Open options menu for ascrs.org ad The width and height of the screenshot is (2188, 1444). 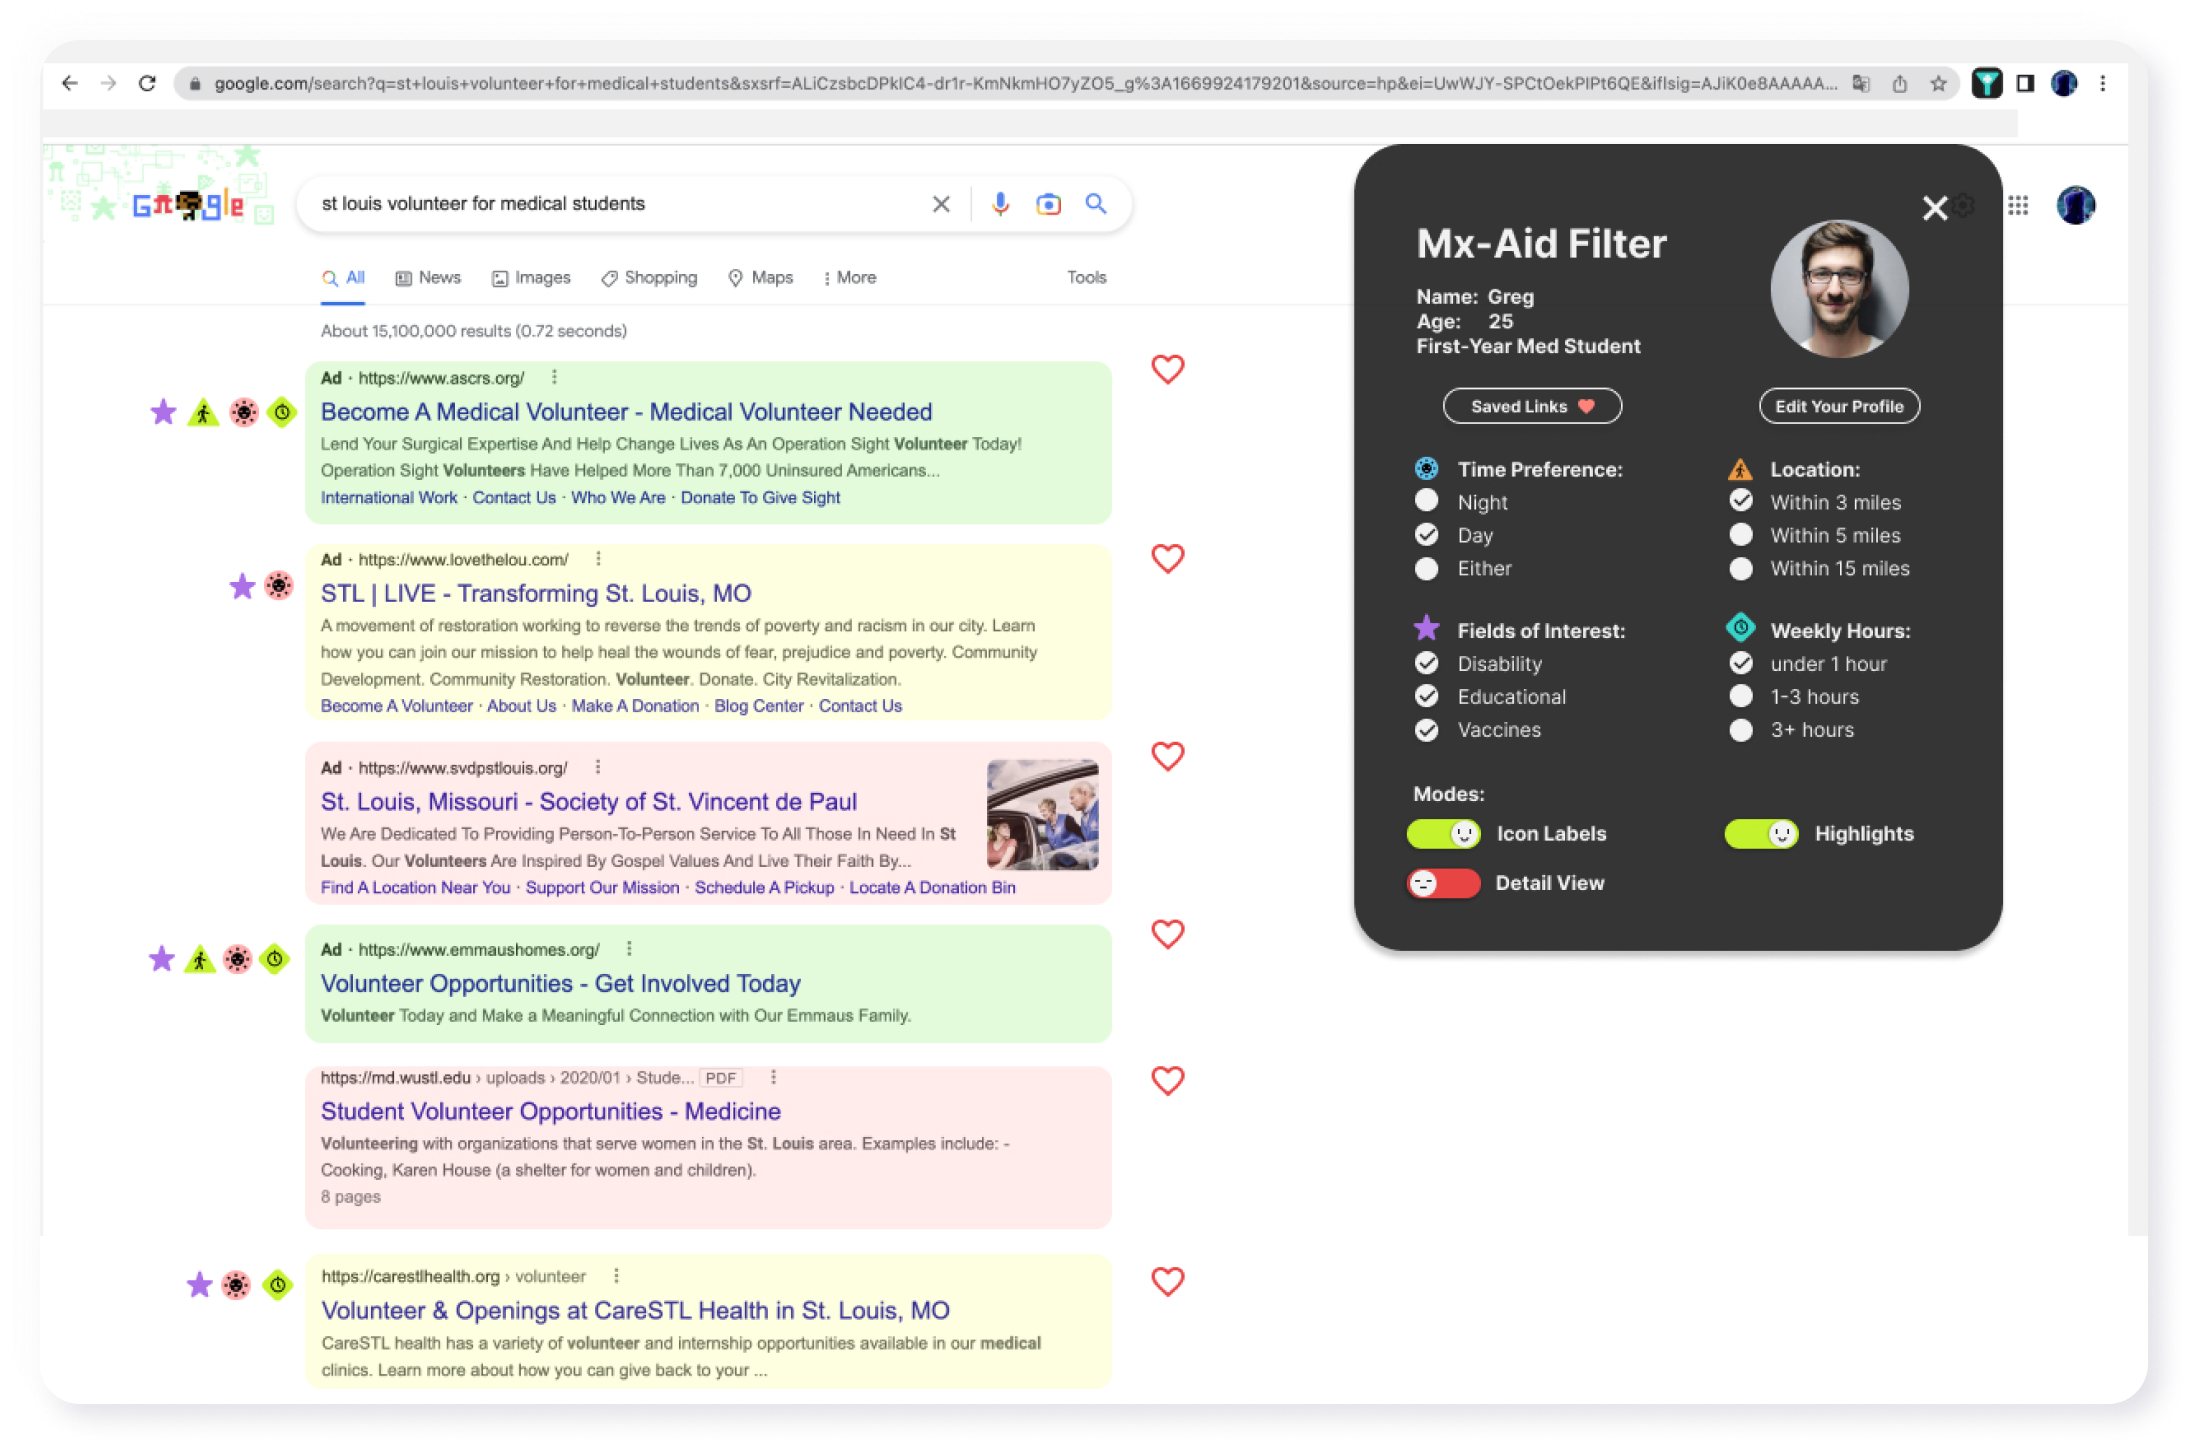click(x=554, y=377)
